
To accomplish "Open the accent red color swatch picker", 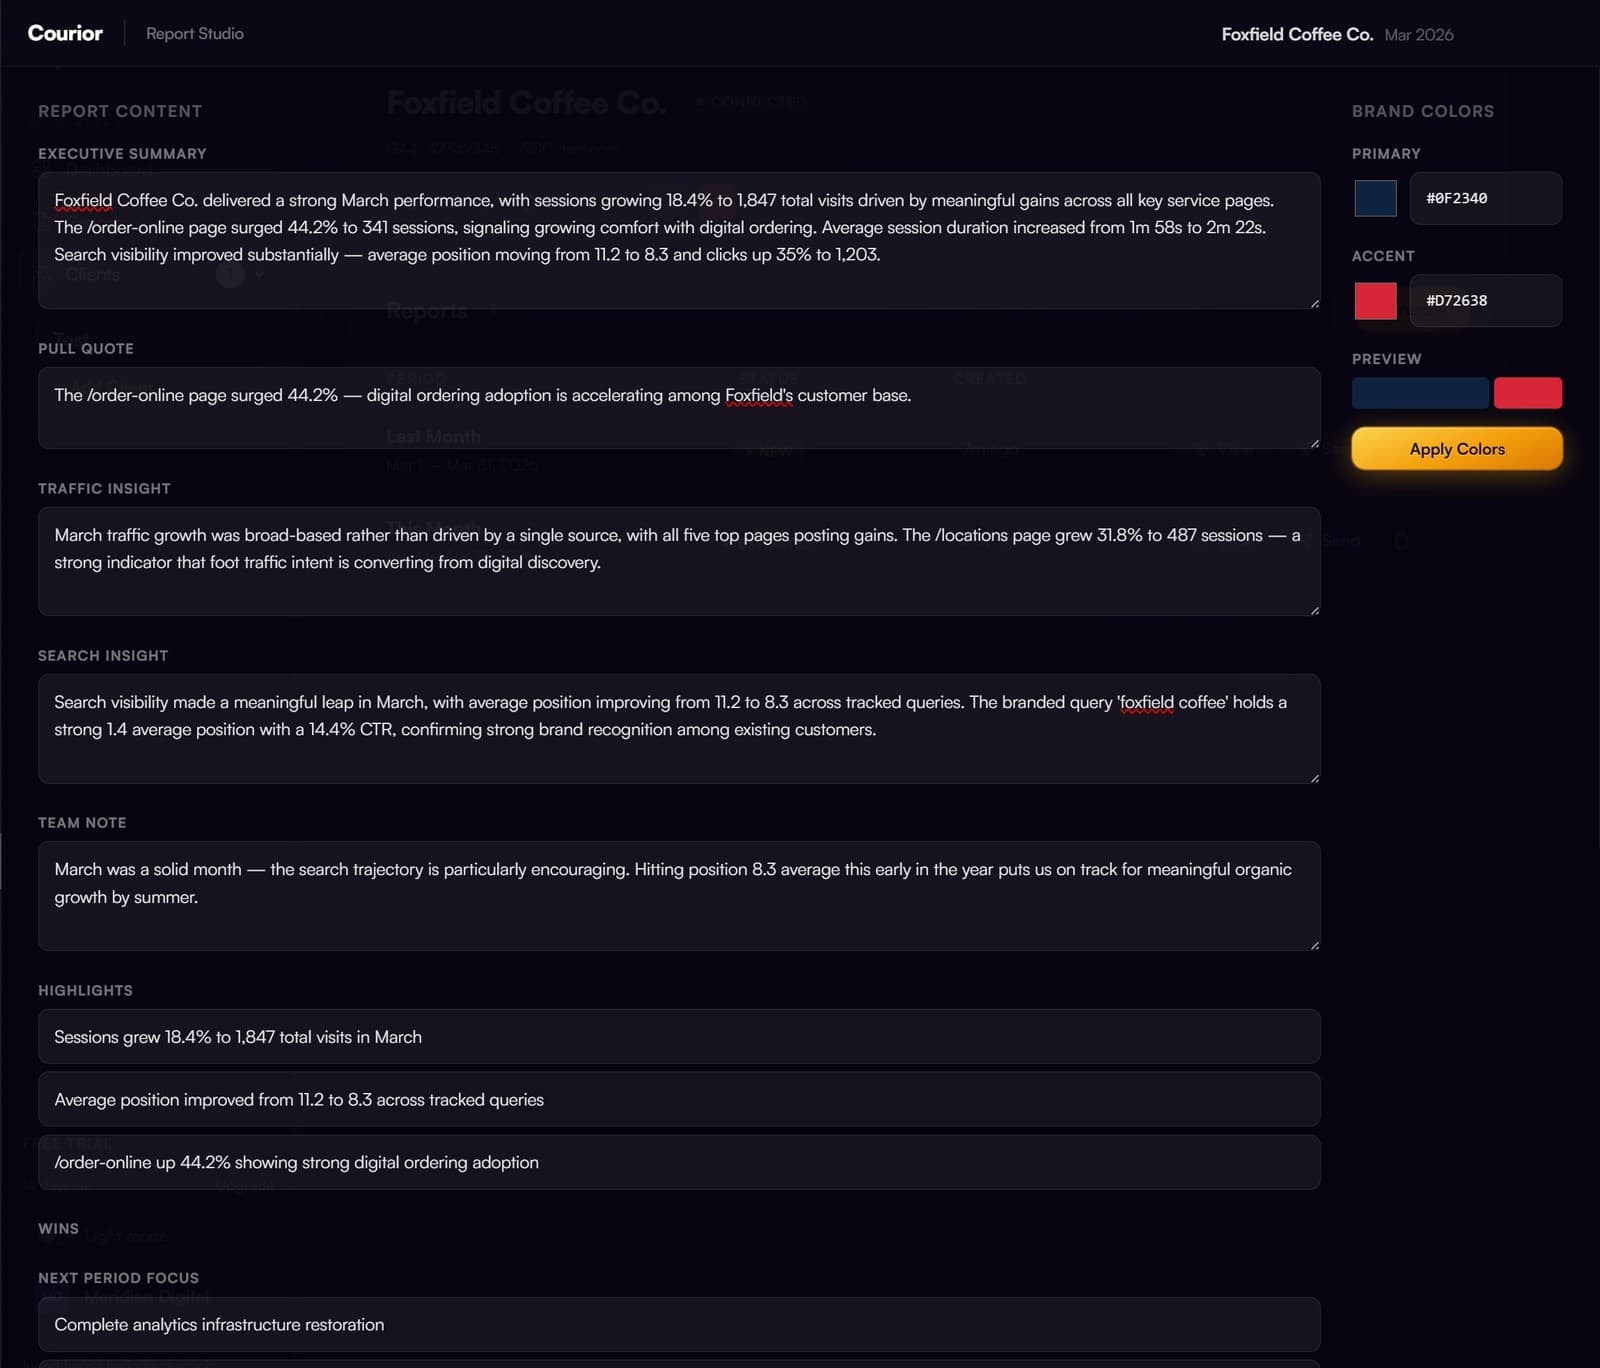I will (x=1376, y=301).
